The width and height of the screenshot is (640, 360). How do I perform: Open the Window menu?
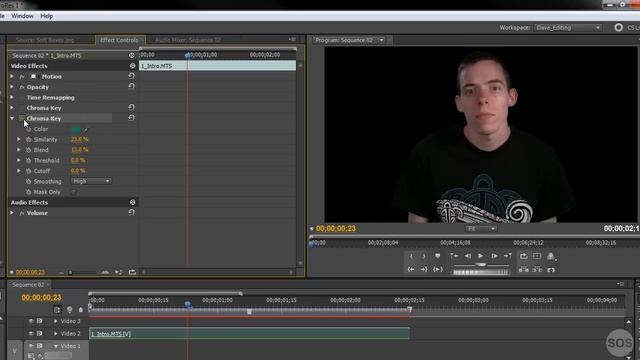tap(22, 16)
